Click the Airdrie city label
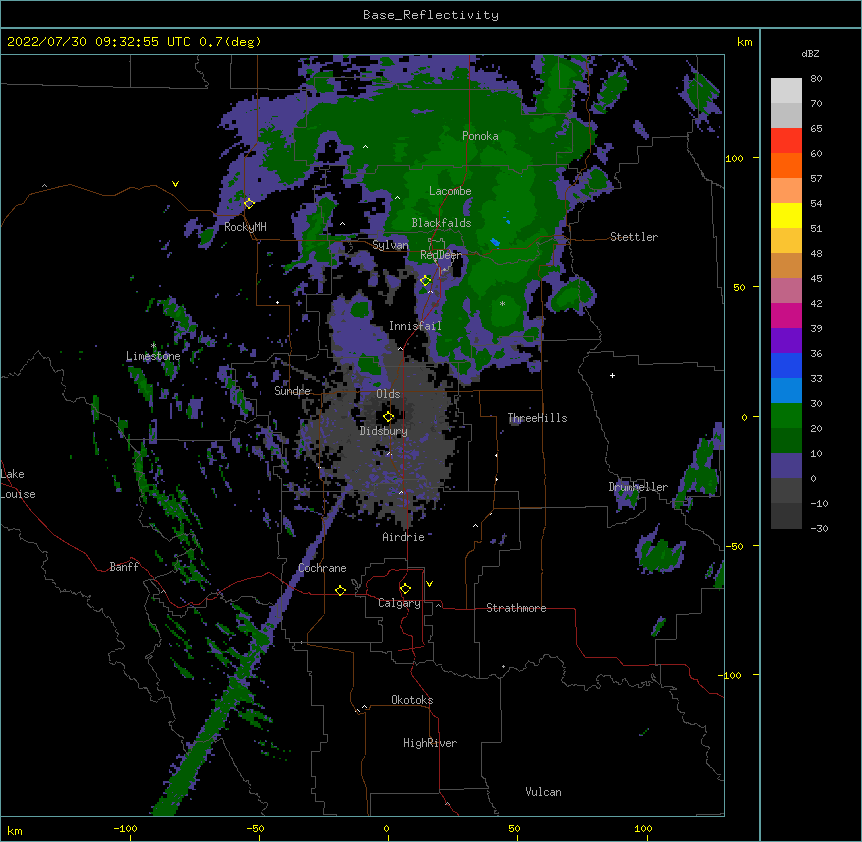 pos(404,537)
